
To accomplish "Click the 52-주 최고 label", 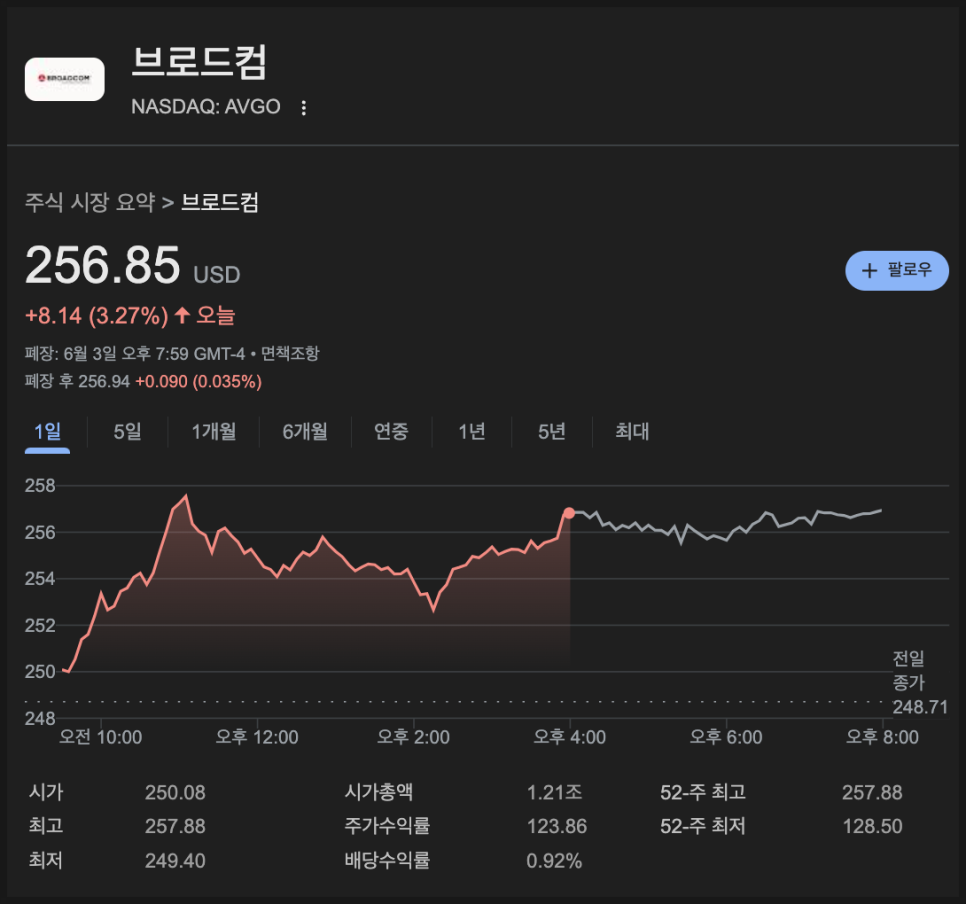I will click(x=703, y=792).
